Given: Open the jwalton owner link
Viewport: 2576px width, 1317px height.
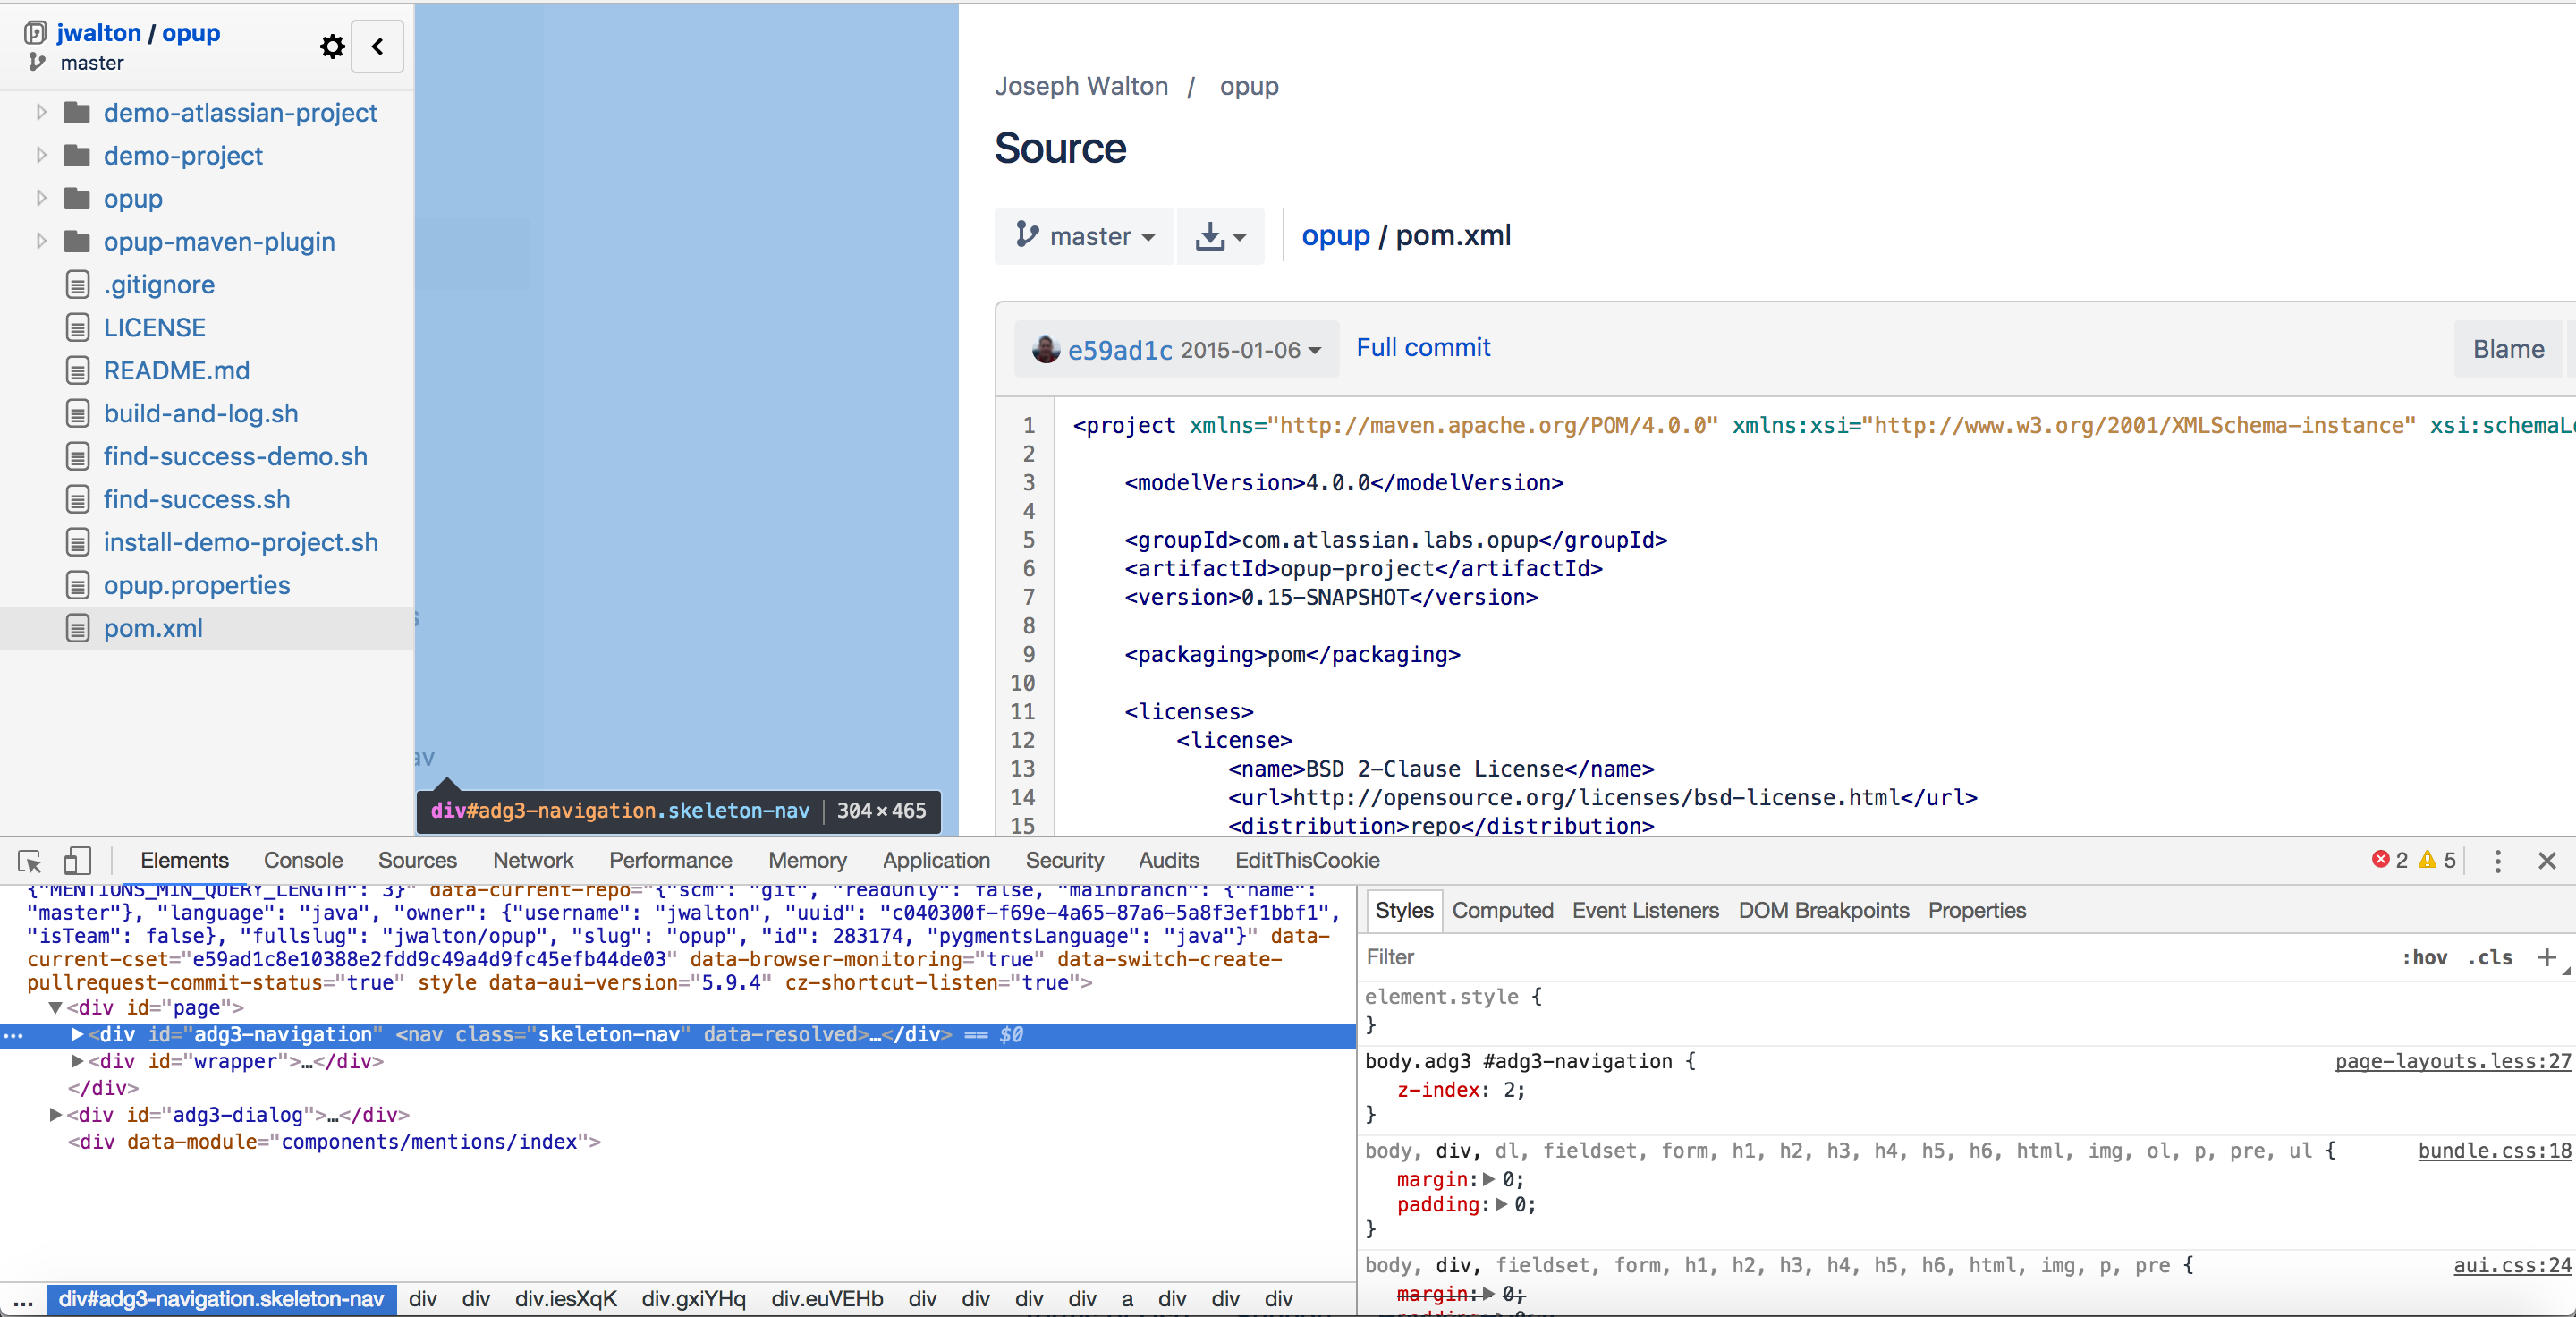Looking at the screenshot, I should (x=99, y=32).
